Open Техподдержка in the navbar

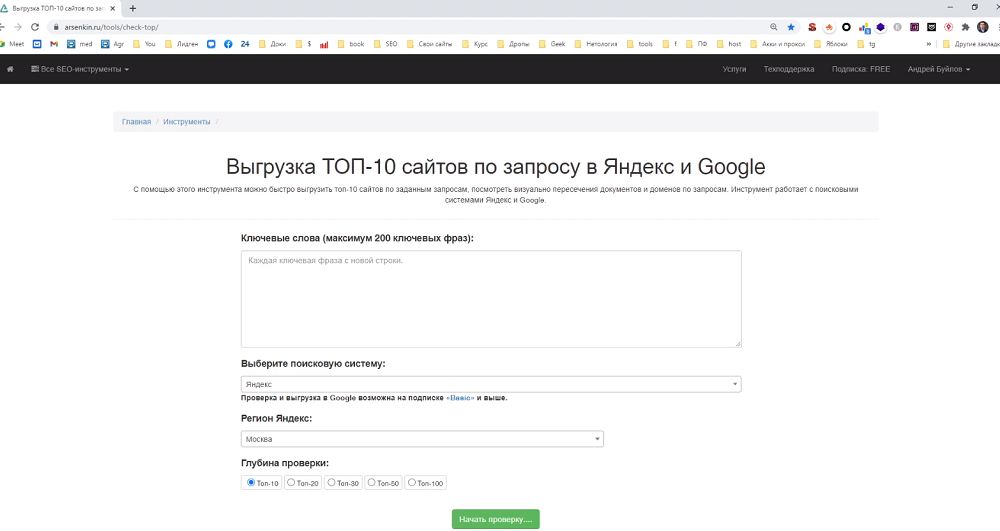tap(789, 69)
